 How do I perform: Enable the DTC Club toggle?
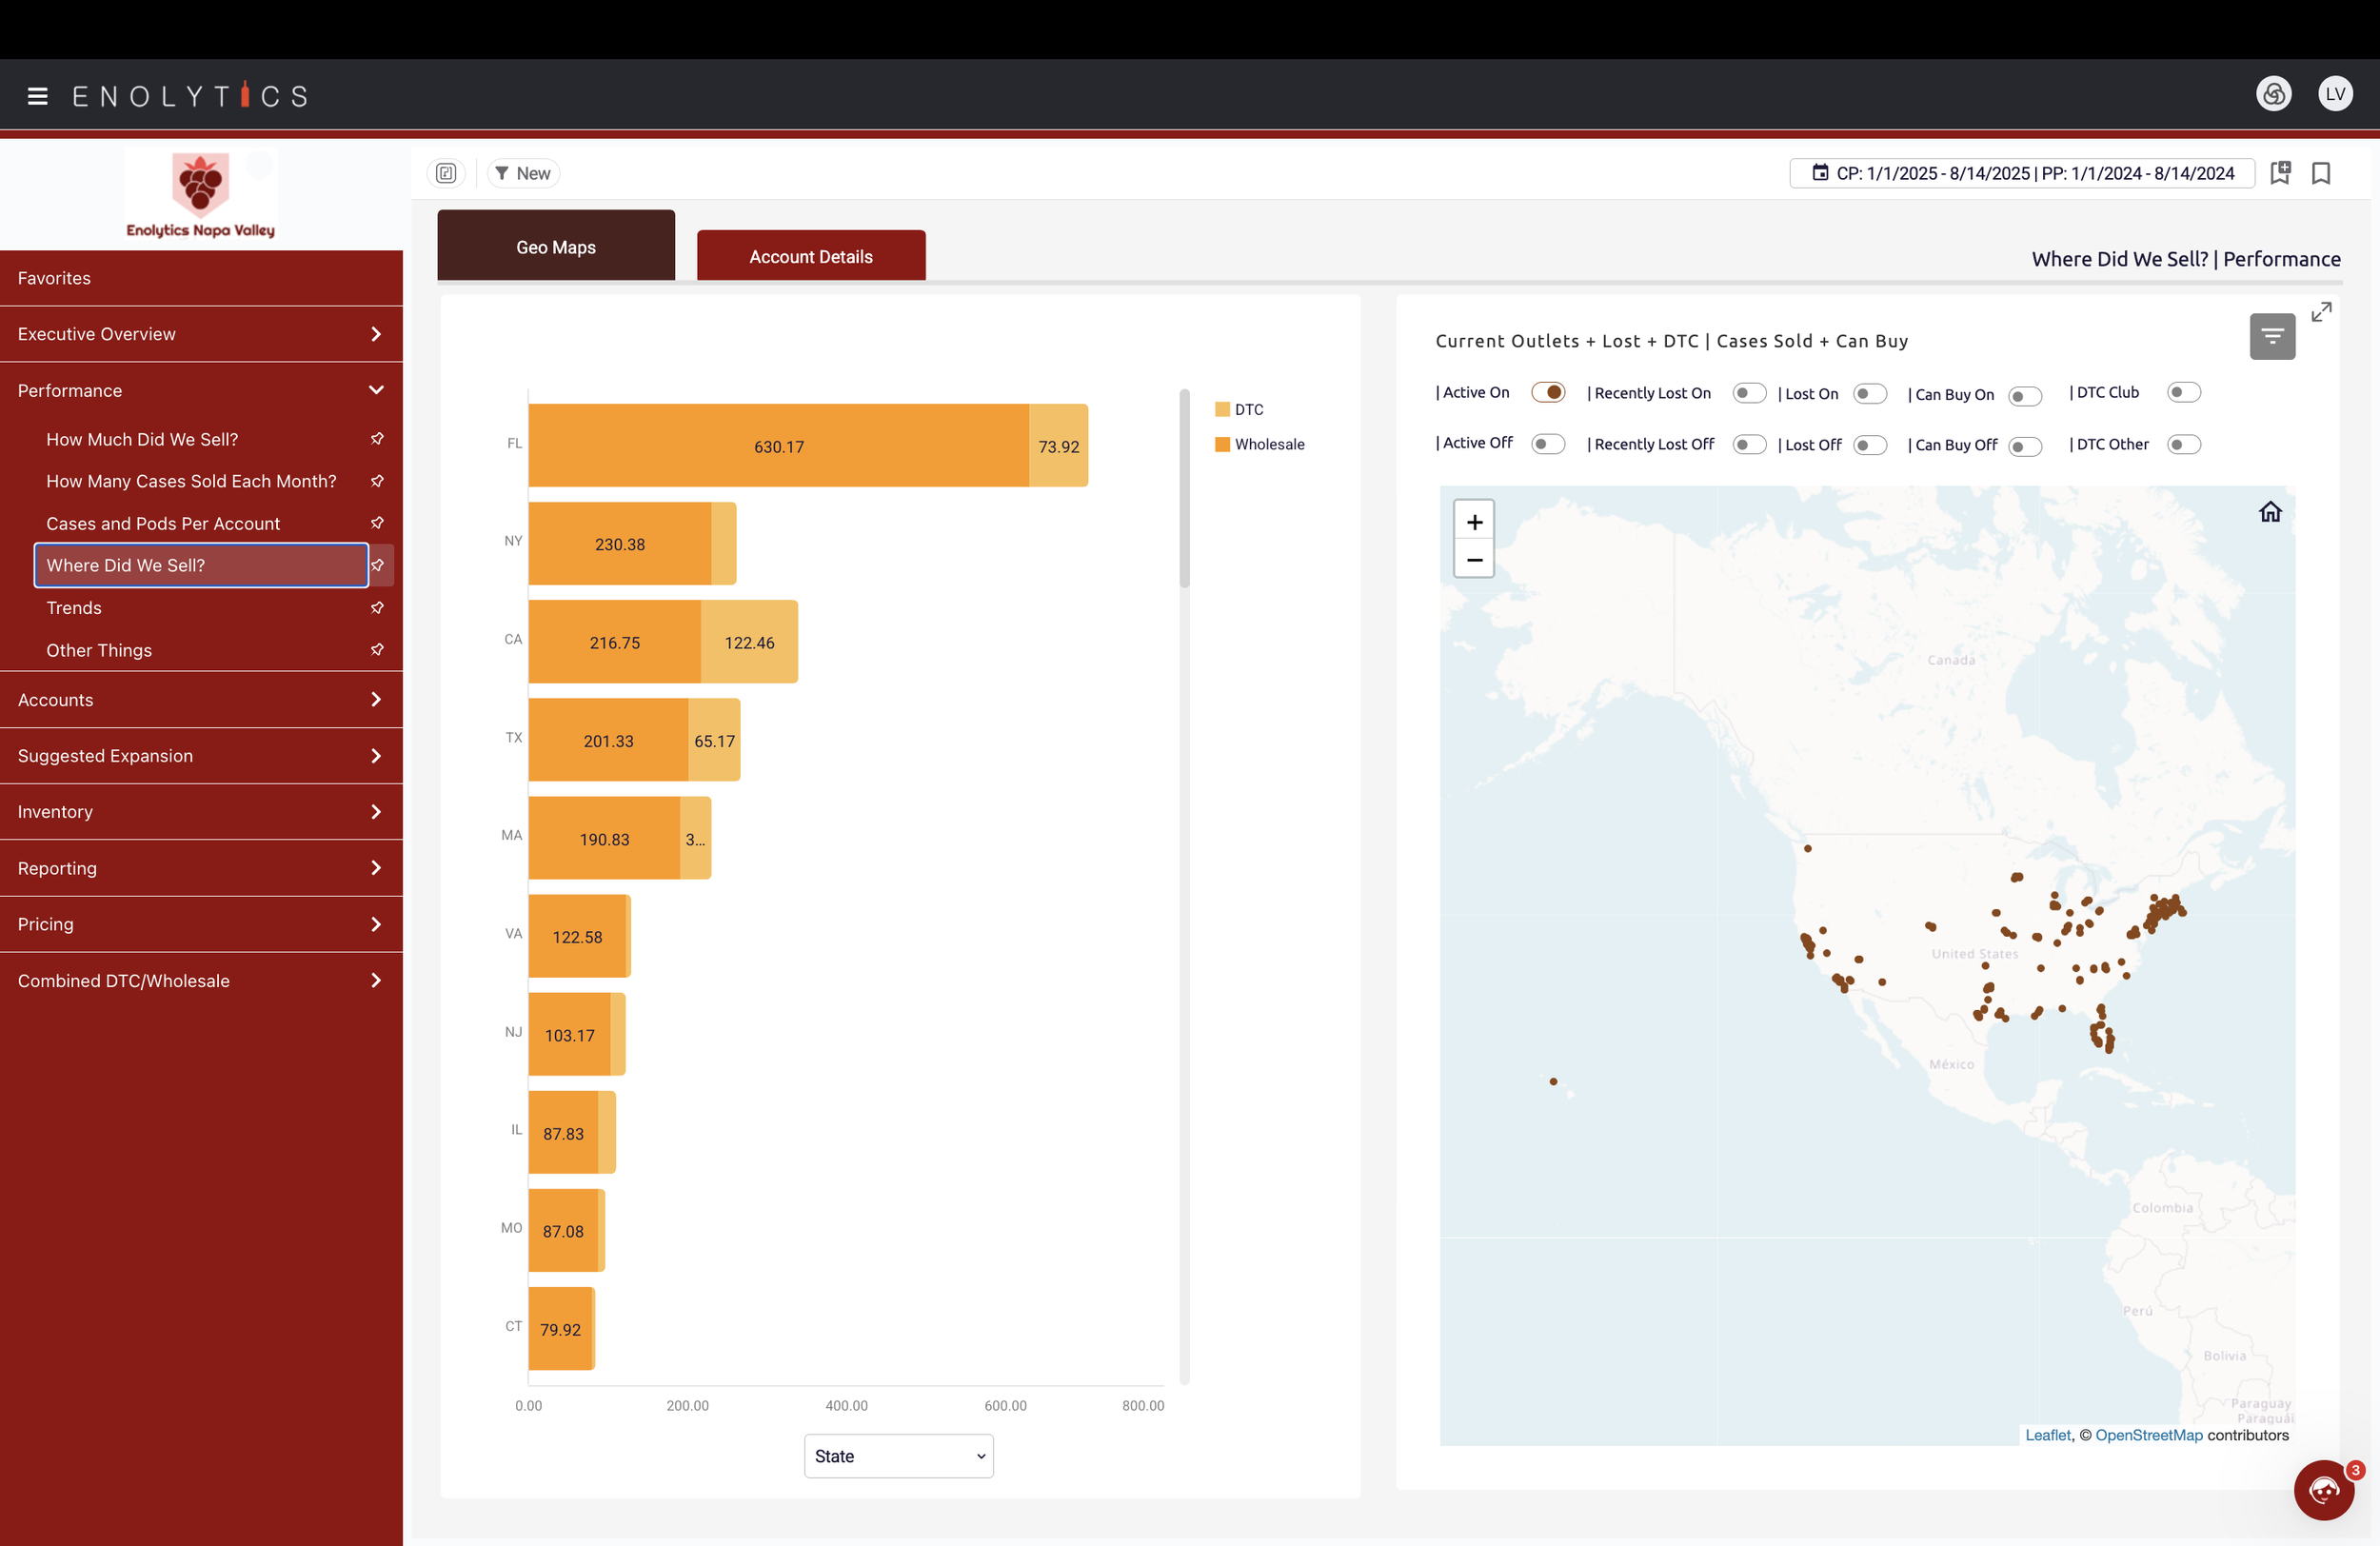point(2183,392)
